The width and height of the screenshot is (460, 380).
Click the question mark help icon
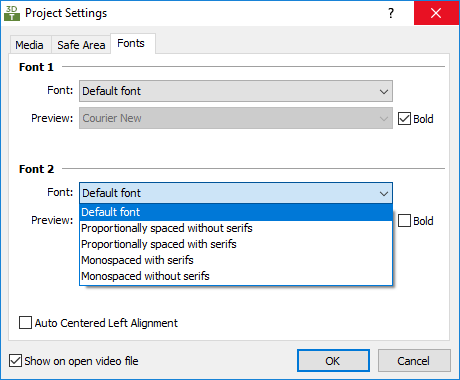391,13
